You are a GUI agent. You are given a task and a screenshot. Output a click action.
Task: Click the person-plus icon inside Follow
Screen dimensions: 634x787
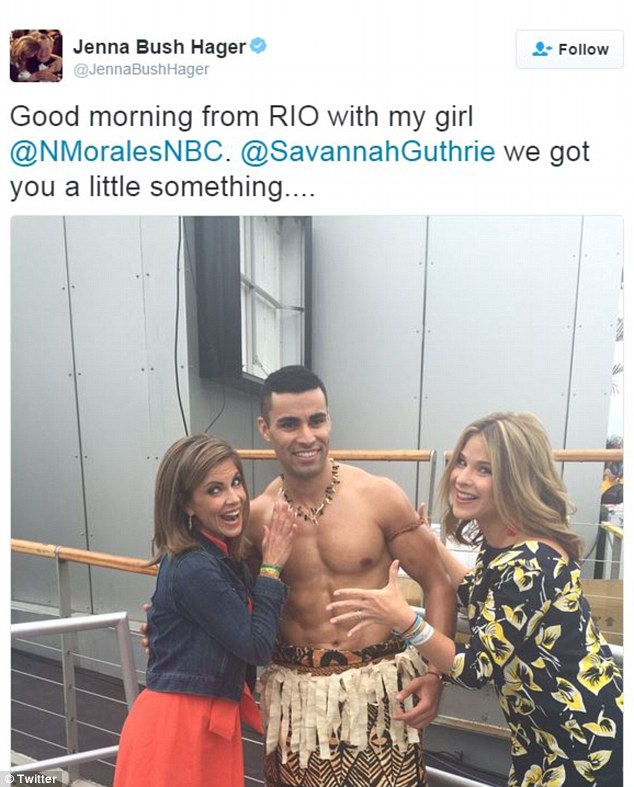[542, 49]
